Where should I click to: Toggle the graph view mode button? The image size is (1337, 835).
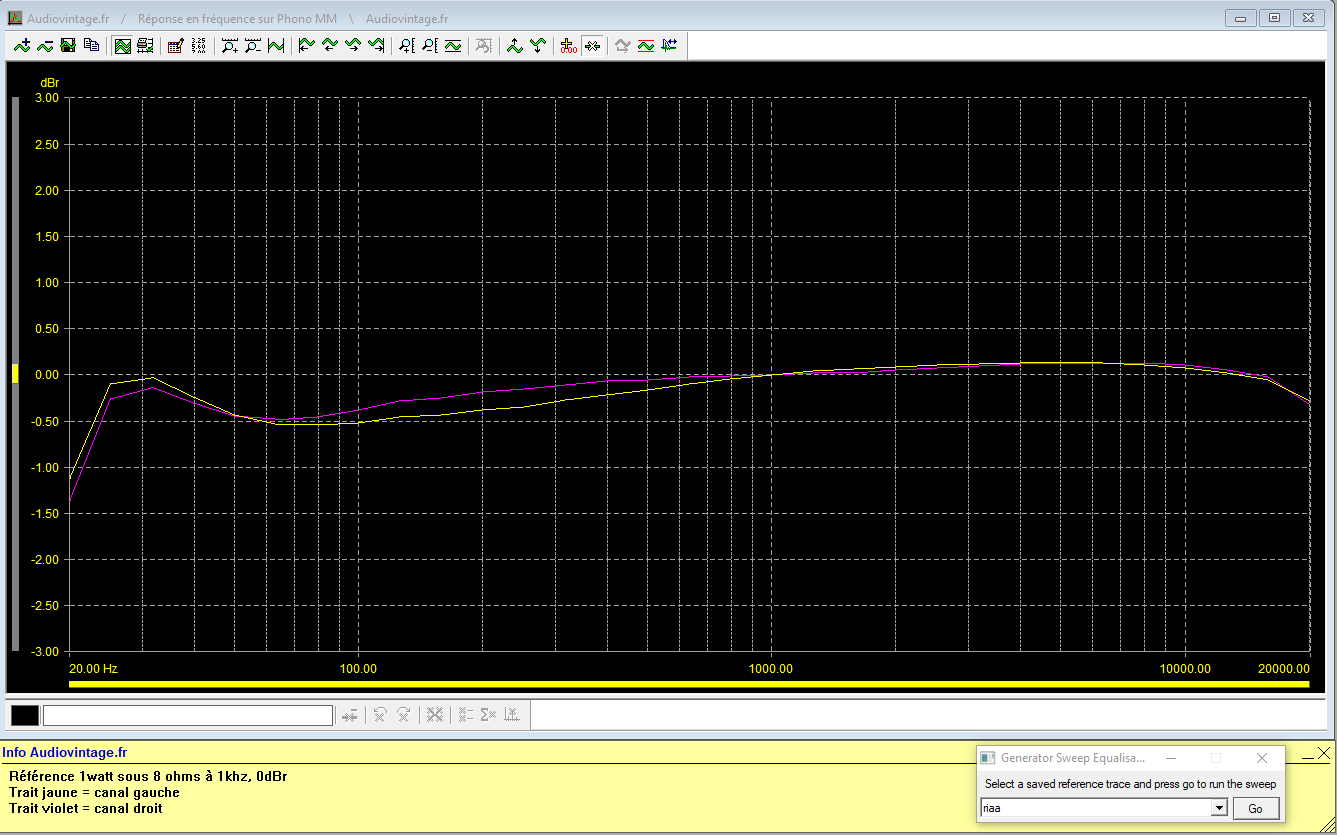point(122,45)
